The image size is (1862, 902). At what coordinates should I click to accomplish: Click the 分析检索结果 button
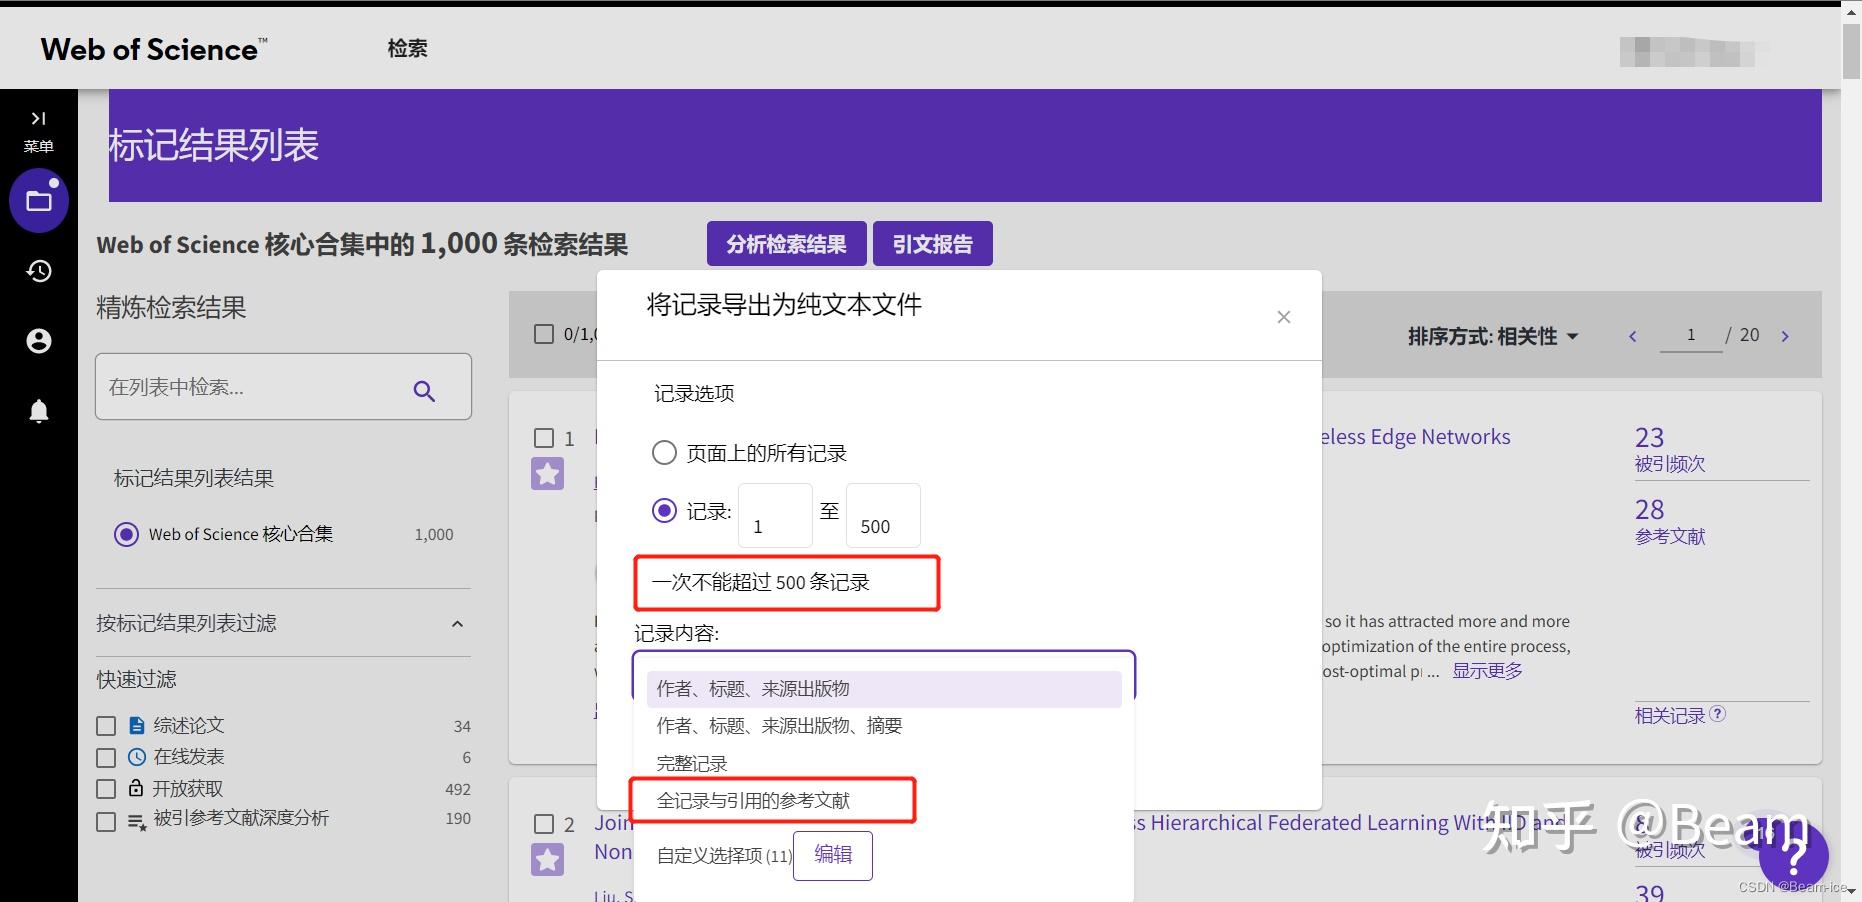[786, 243]
